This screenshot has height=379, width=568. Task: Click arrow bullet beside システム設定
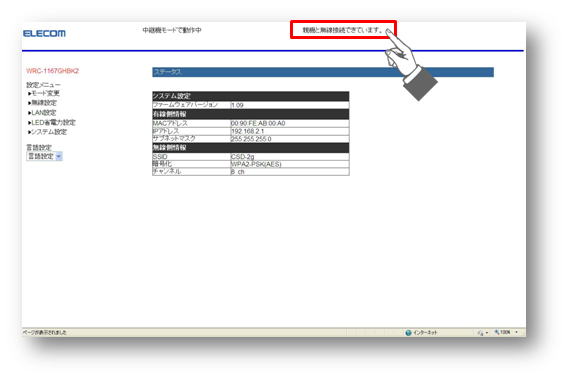pos(29,132)
